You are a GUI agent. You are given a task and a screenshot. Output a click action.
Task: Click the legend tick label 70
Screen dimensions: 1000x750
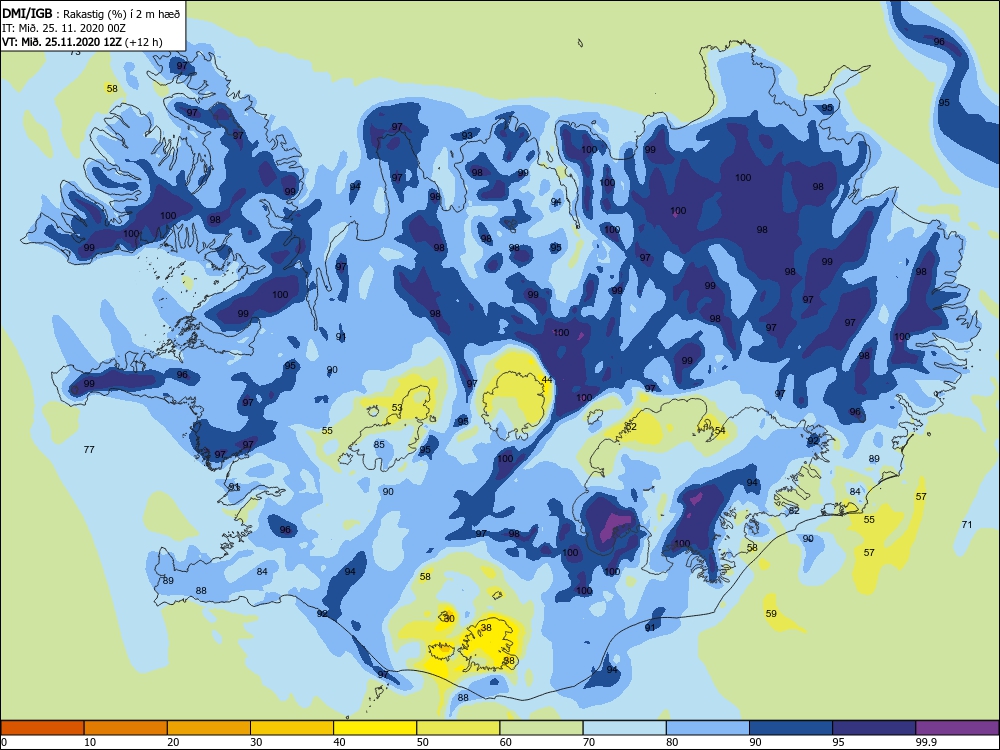click(589, 742)
